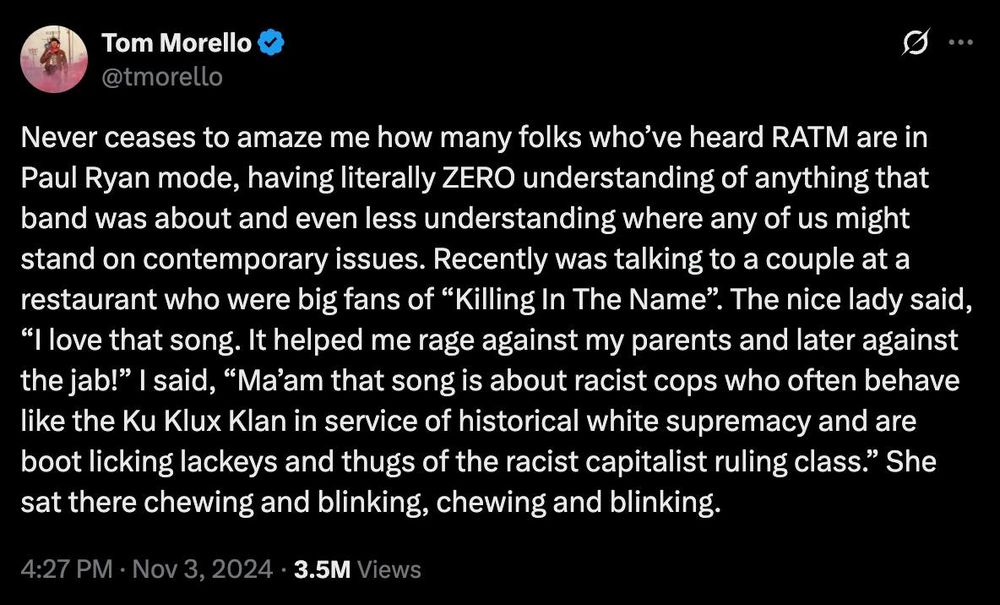Click Tom Morello's verified badge
The width and height of the screenshot is (1000, 605).
click(x=268, y=42)
